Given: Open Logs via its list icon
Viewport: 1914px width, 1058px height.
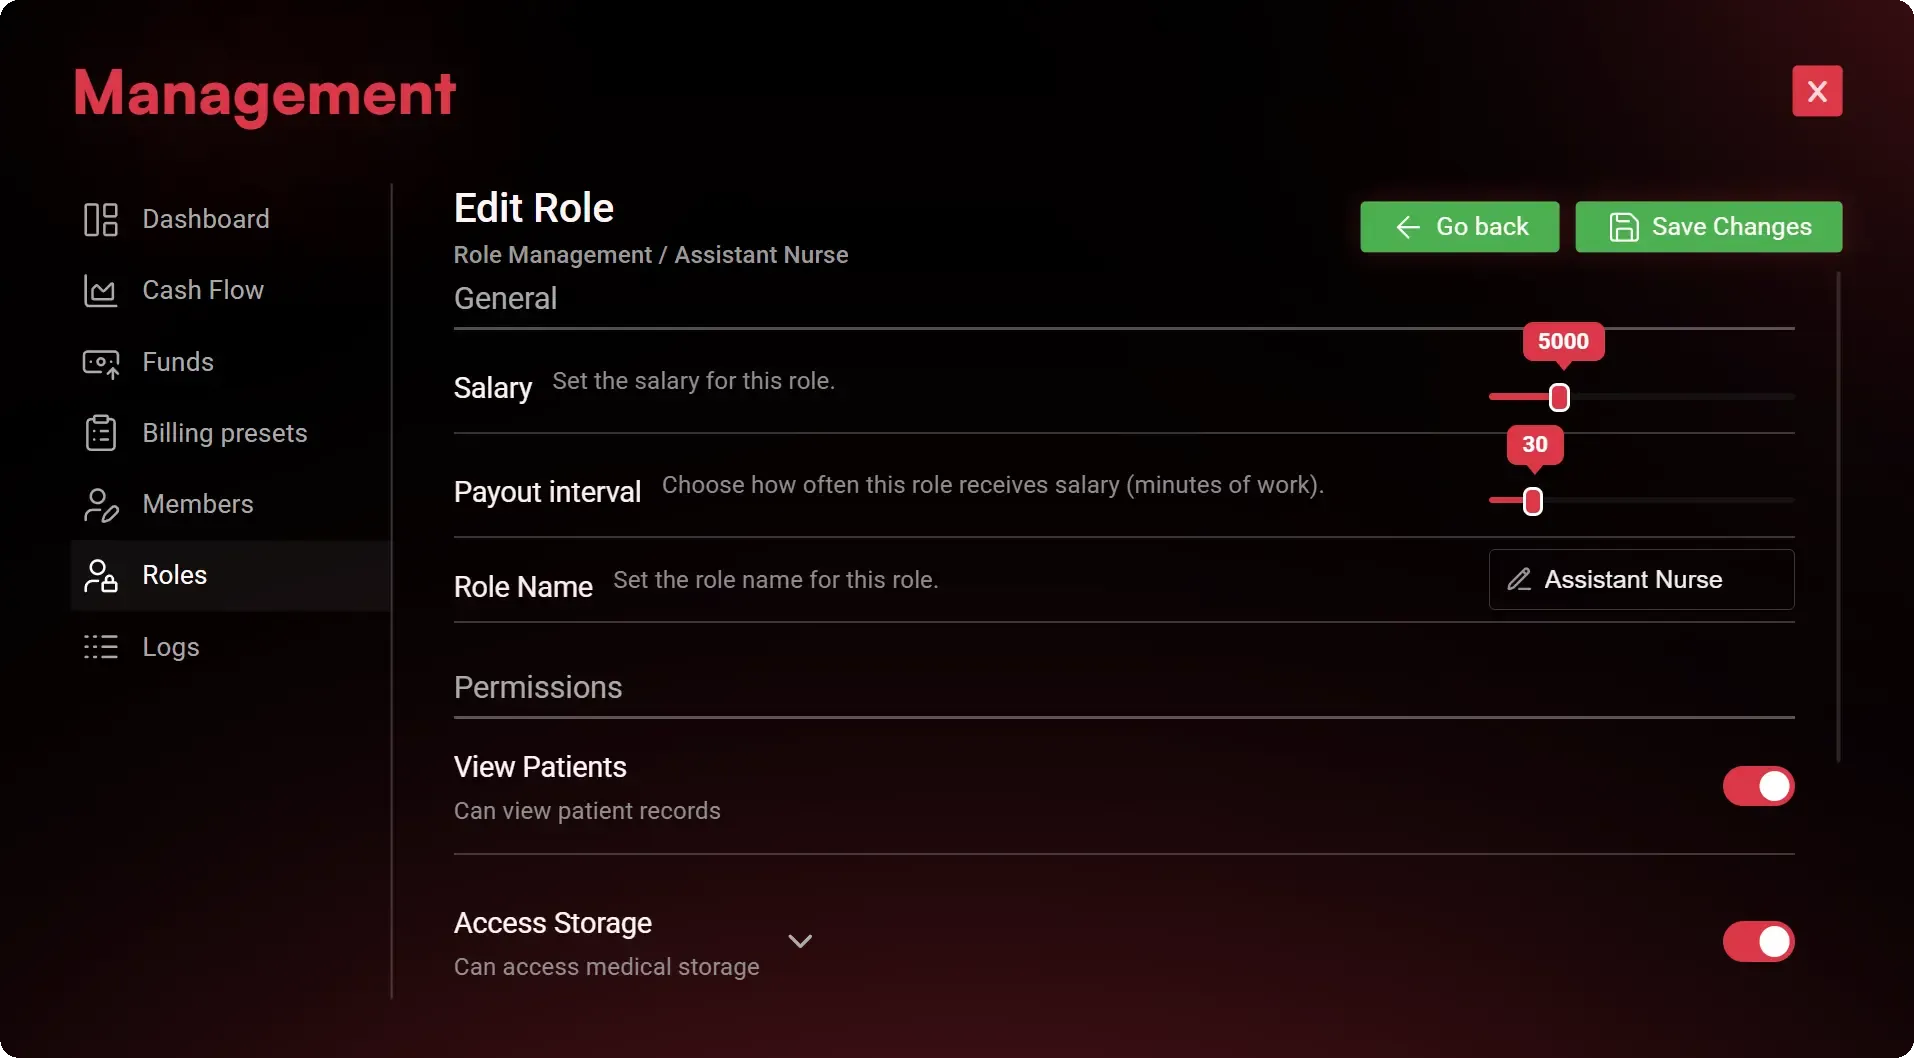Looking at the screenshot, I should point(101,647).
